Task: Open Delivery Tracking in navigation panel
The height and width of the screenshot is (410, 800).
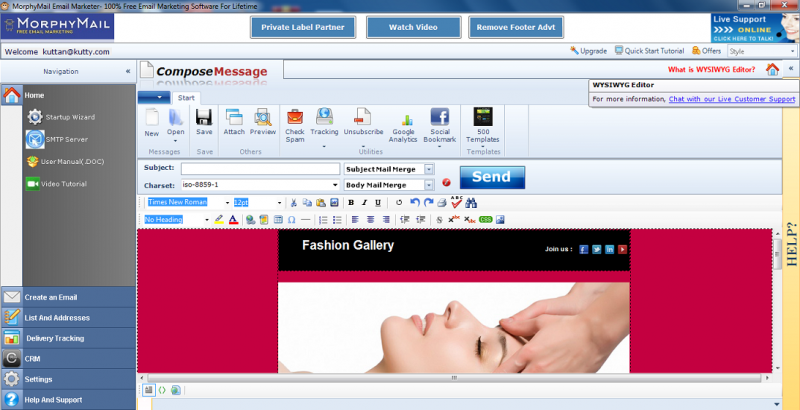Action: click(x=55, y=338)
